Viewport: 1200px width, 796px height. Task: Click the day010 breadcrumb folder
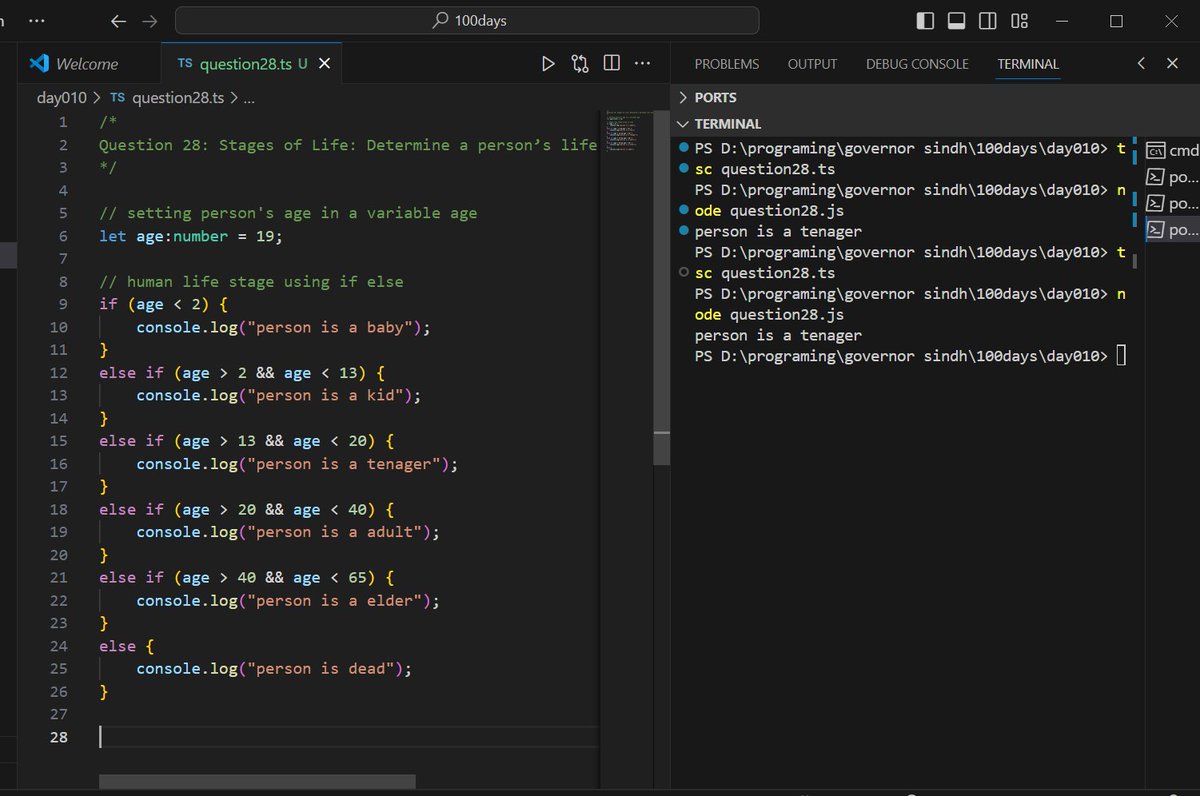61,98
